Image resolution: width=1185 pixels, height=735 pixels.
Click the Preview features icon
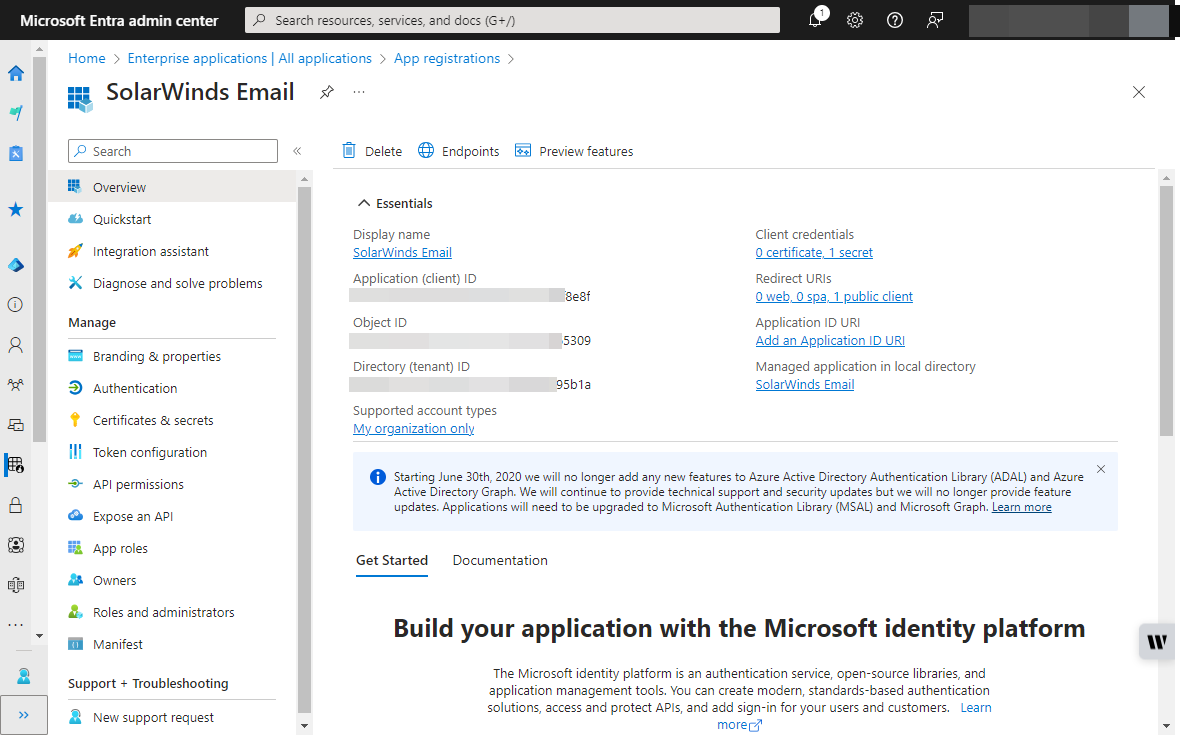click(523, 150)
